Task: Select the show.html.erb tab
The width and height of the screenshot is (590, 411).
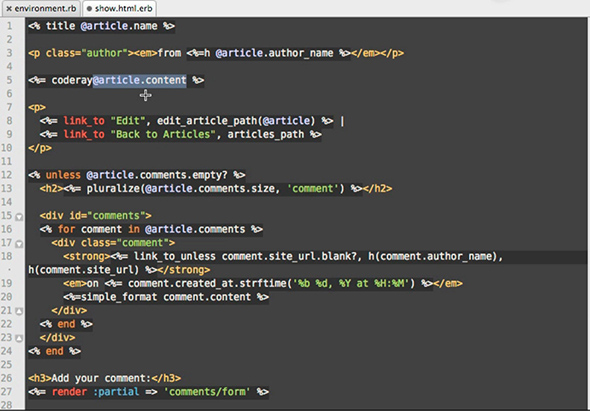Action: pyautogui.click(x=119, y=8)
